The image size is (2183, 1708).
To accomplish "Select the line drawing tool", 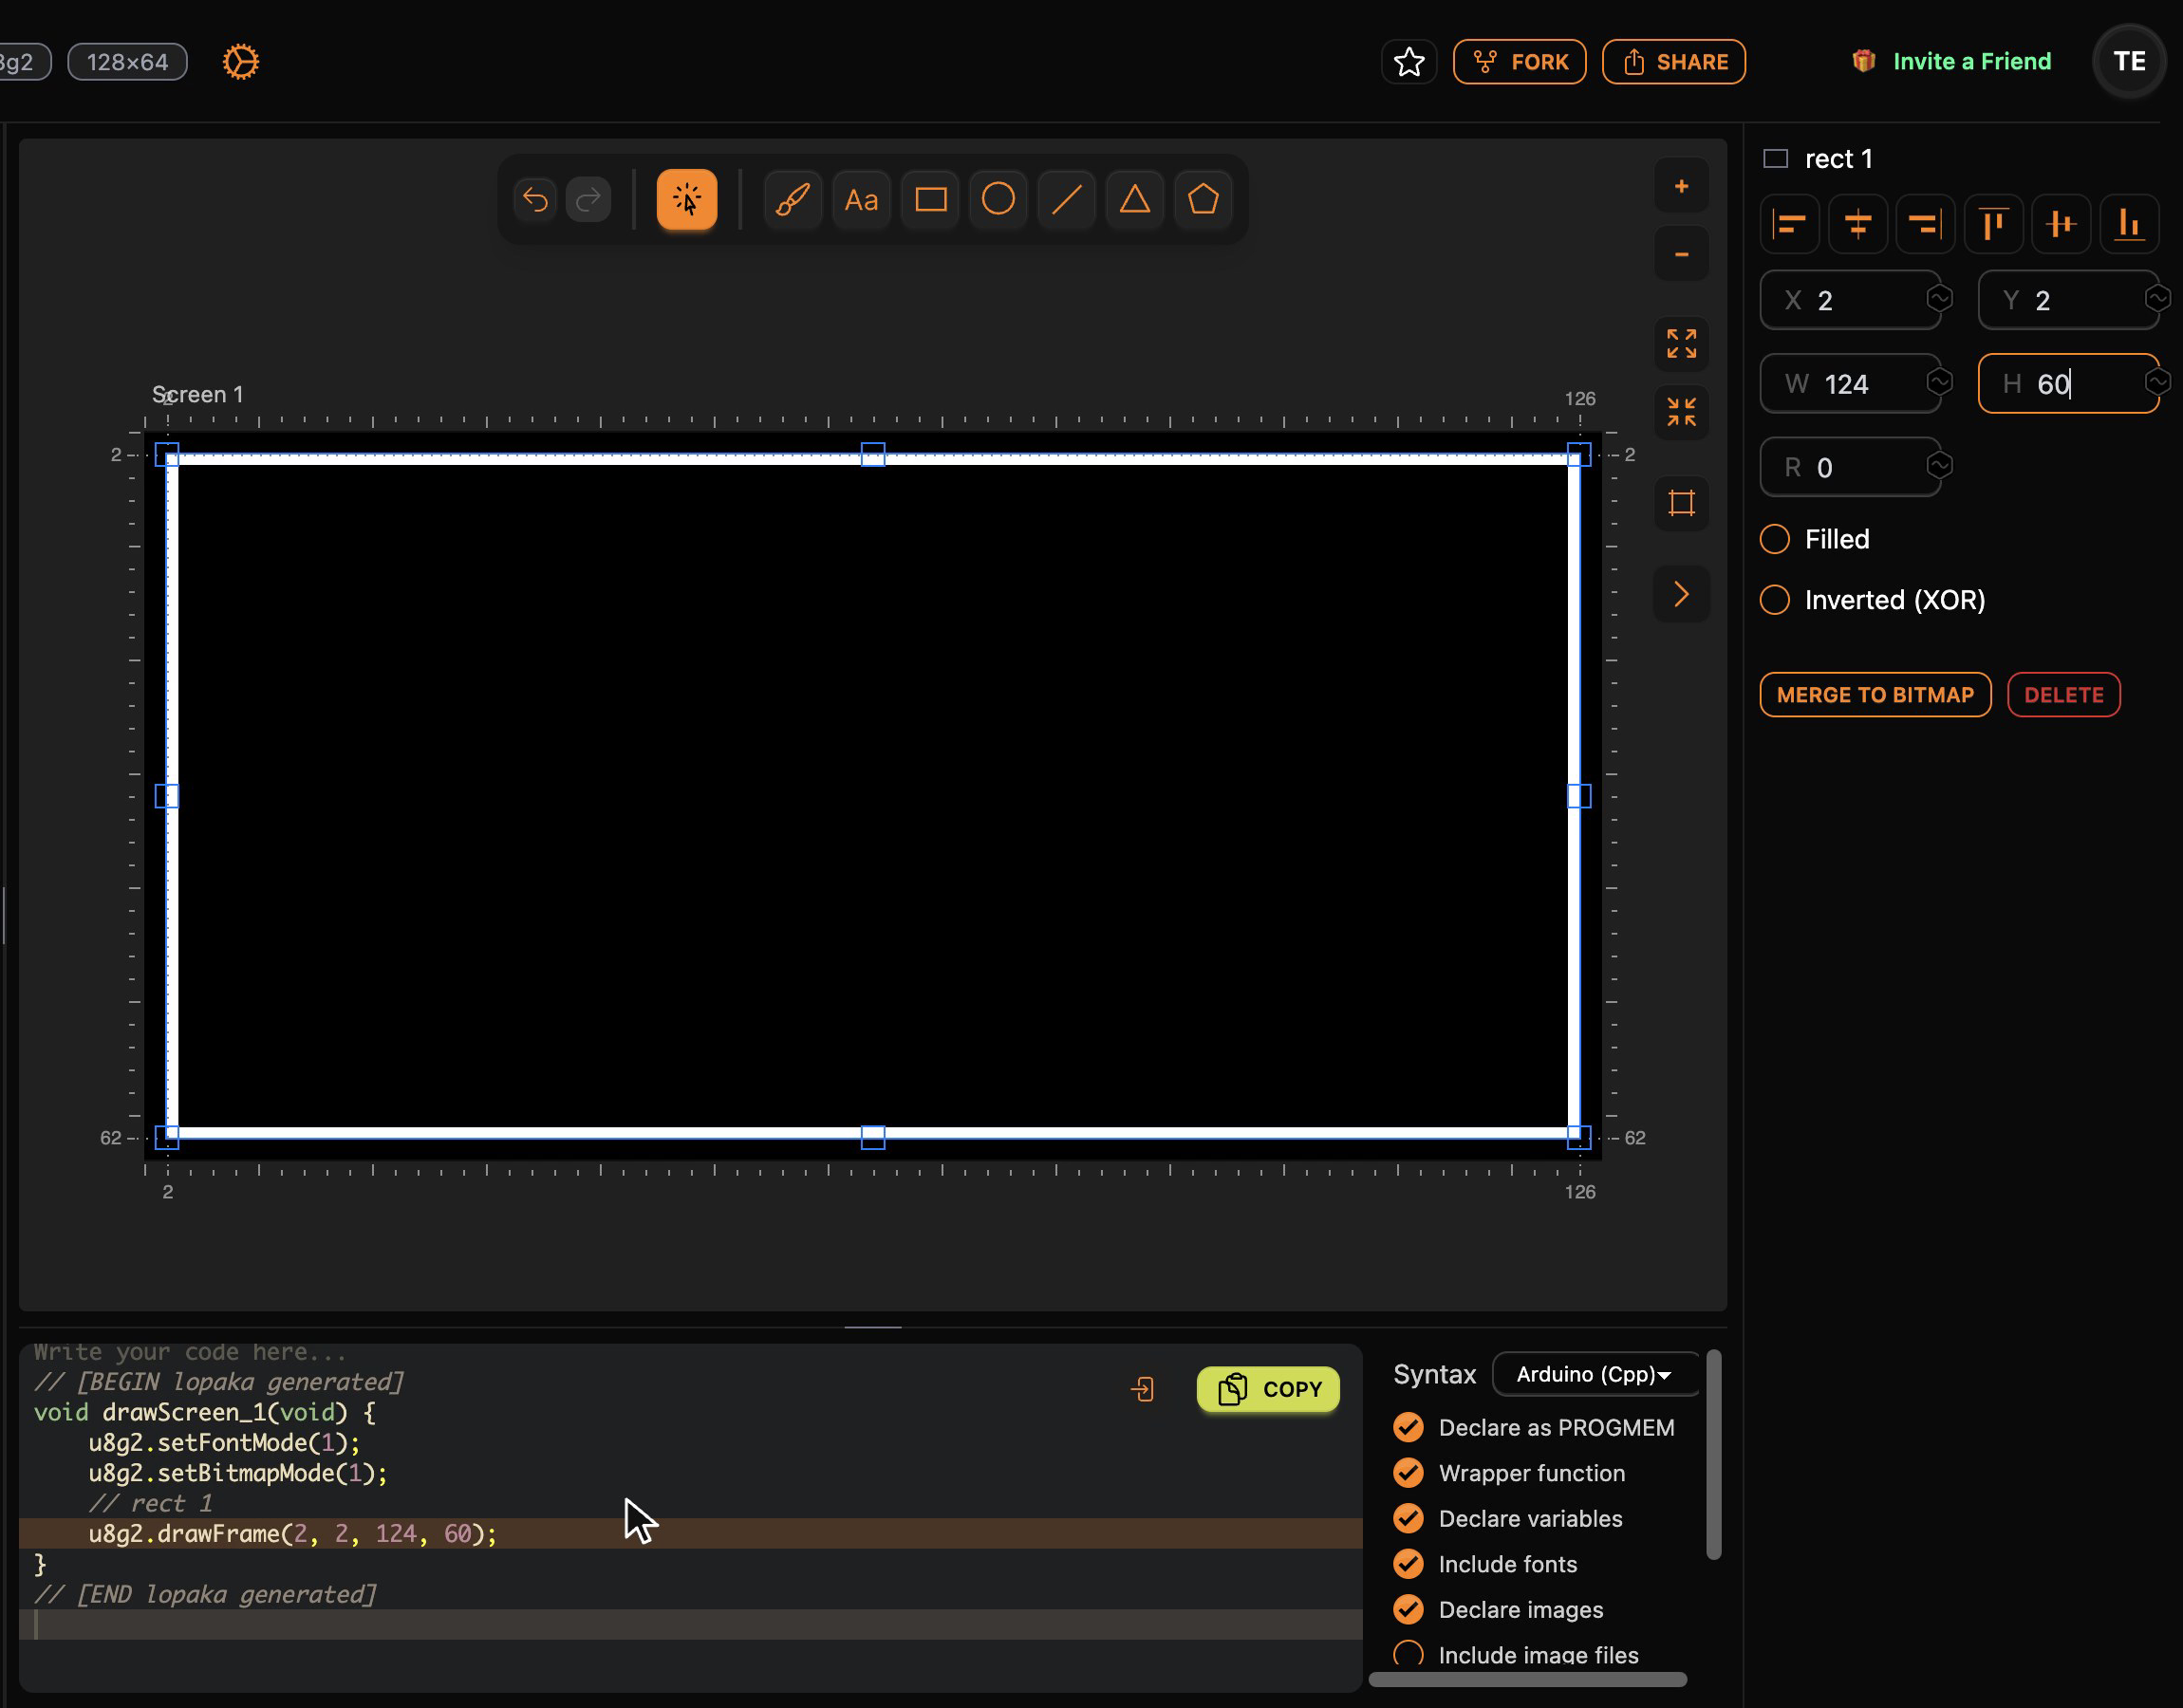I will coord(1067,200).
